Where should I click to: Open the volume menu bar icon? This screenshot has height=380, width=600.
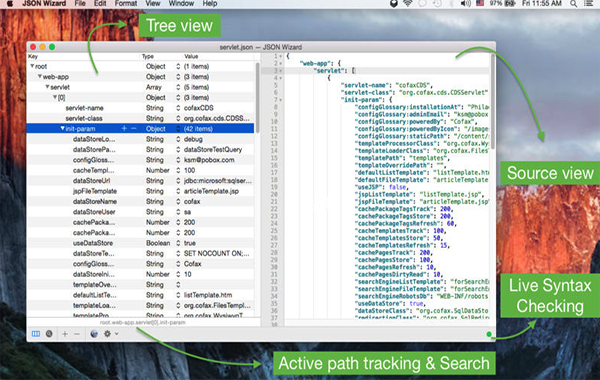click(x=465, y=3)
